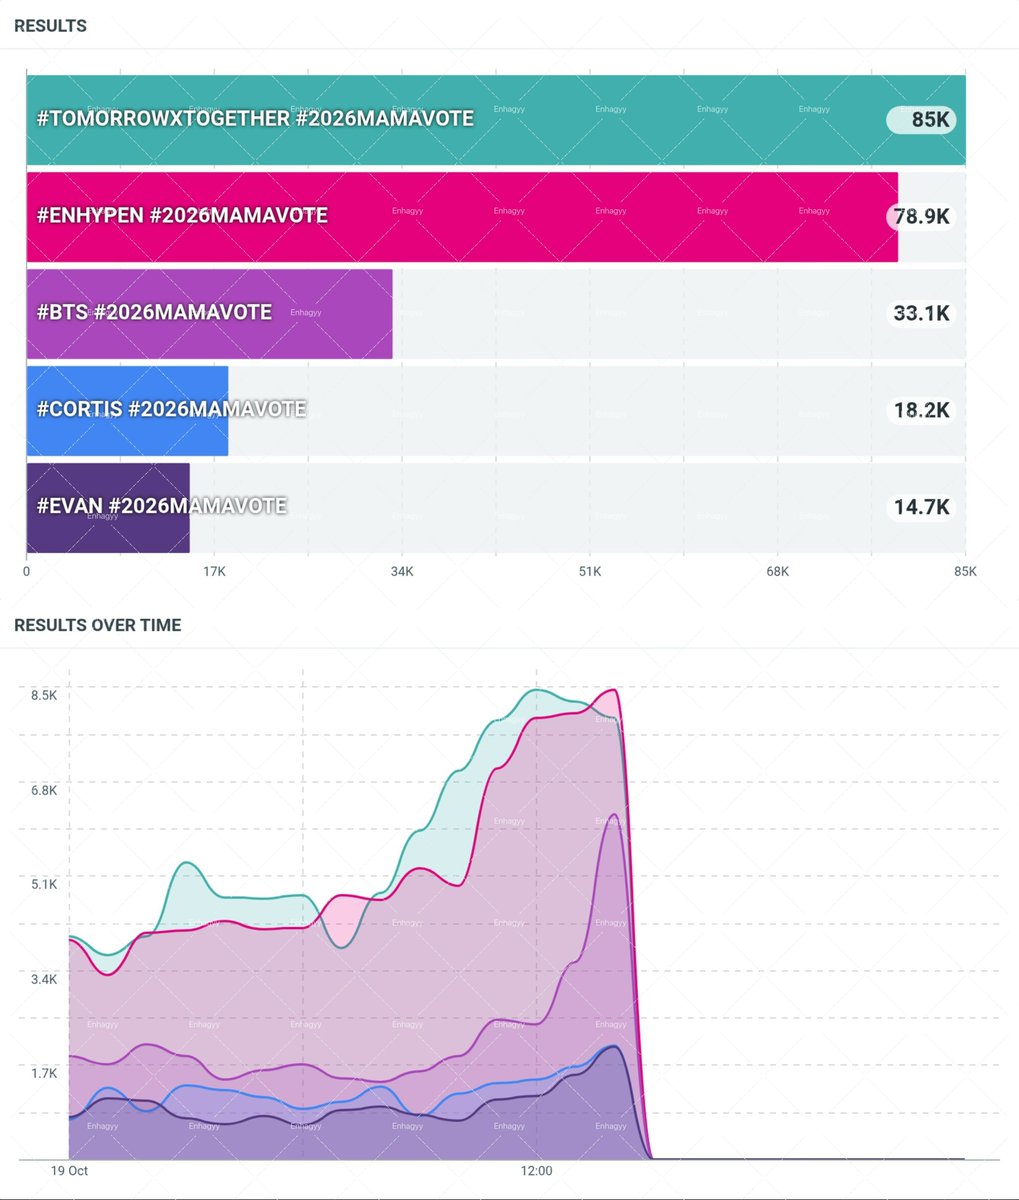Click the 17K x-axis label

tap(214, 572)
